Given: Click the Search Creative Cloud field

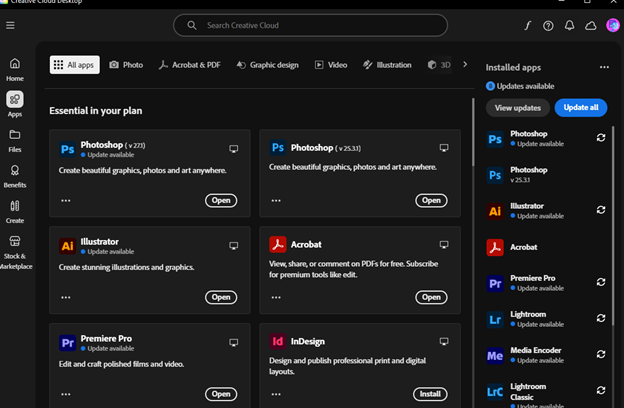Looking at the screenshot, I should click(310, 25).
